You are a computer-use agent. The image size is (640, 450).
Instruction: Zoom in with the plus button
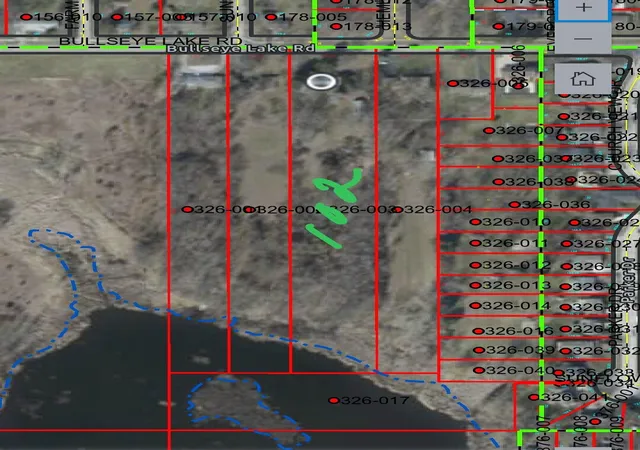pos(584,8)
